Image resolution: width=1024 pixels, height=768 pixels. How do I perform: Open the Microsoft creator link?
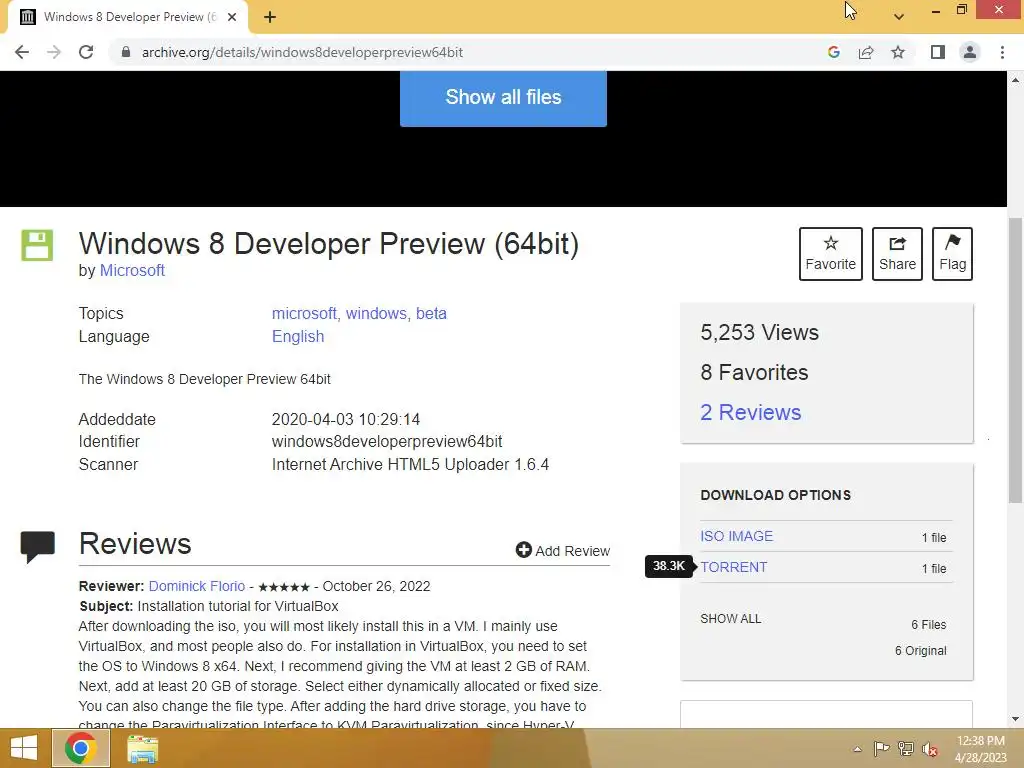(132, 270)
